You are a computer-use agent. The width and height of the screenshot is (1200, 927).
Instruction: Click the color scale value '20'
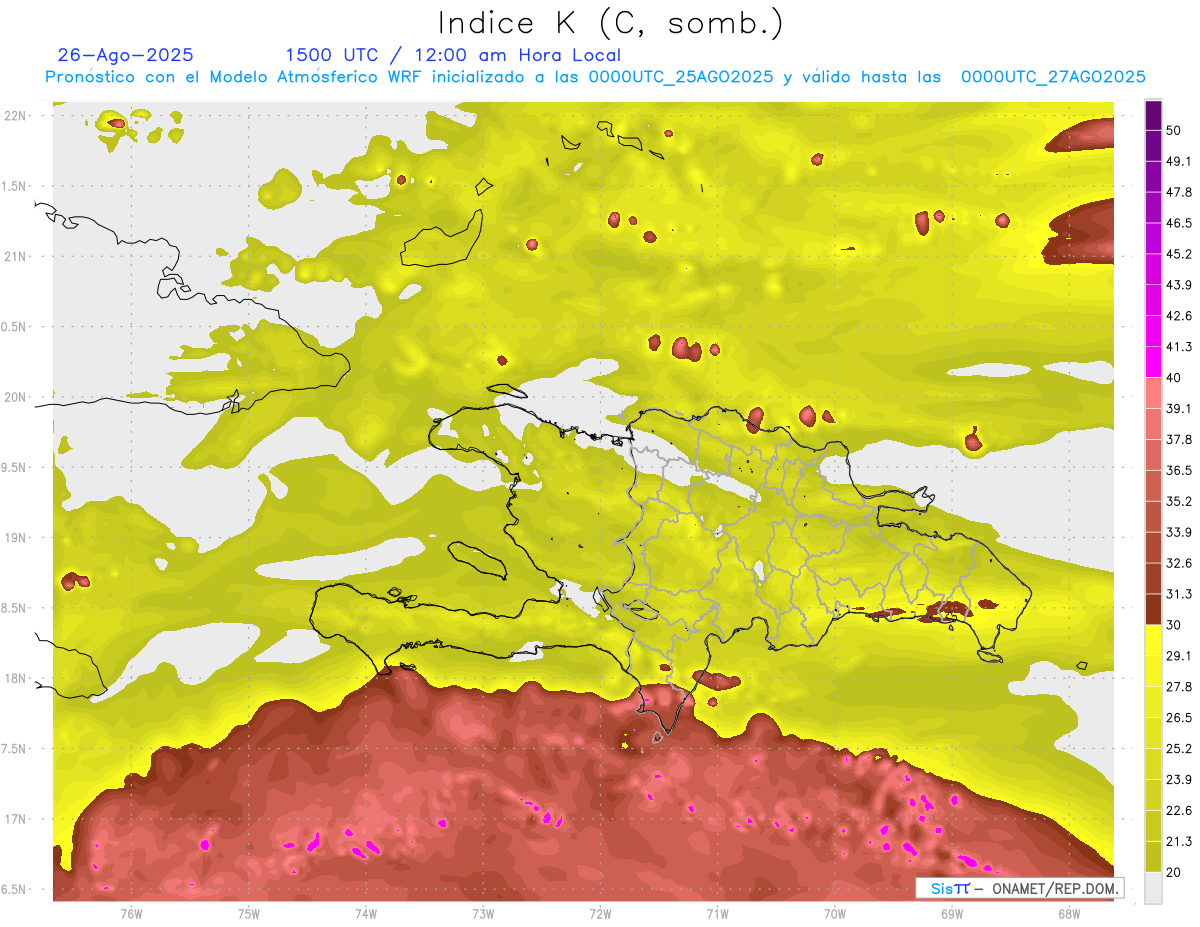pos(1175,873)
